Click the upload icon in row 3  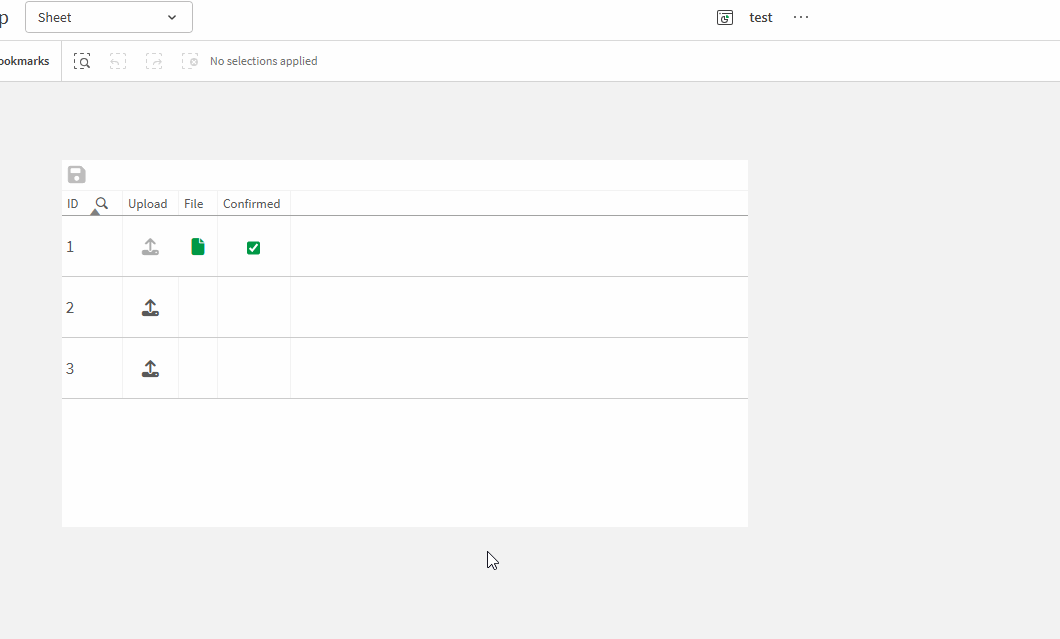pyautogui.click(x=150, y=369)
